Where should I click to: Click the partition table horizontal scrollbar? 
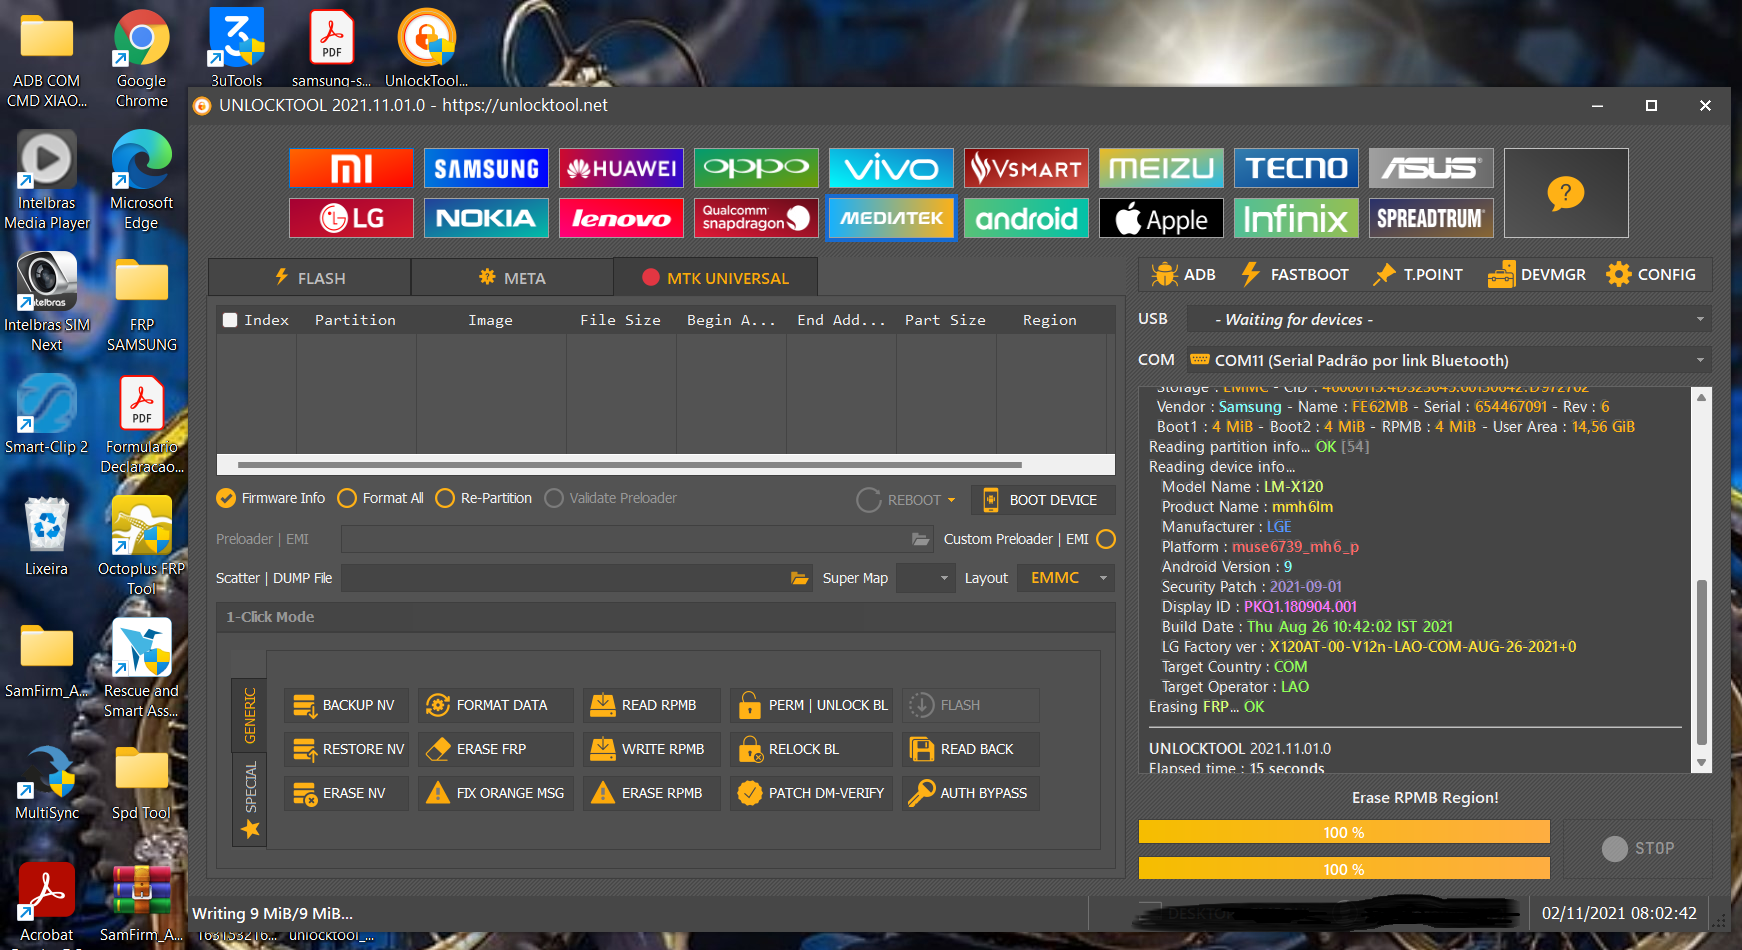click(x=630, y=465)
